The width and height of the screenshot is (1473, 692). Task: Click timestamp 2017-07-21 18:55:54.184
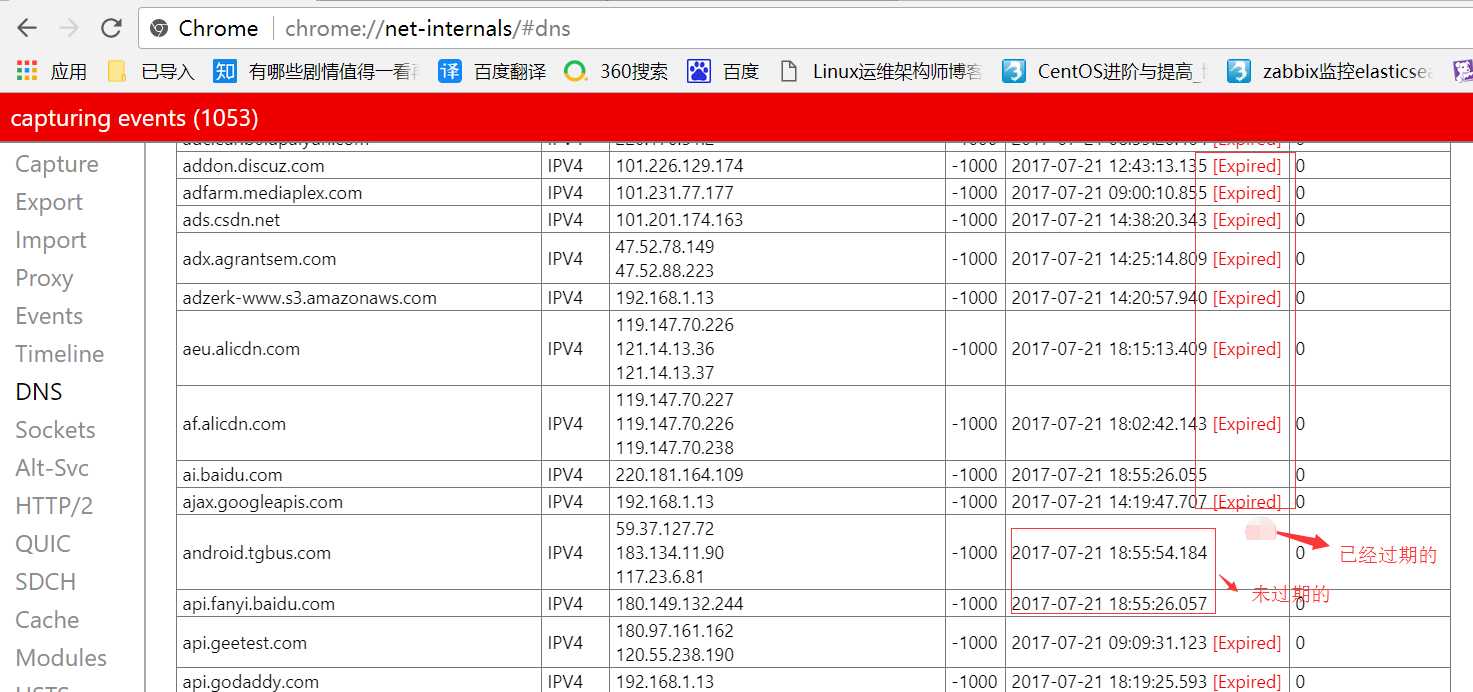(1109, 553)
